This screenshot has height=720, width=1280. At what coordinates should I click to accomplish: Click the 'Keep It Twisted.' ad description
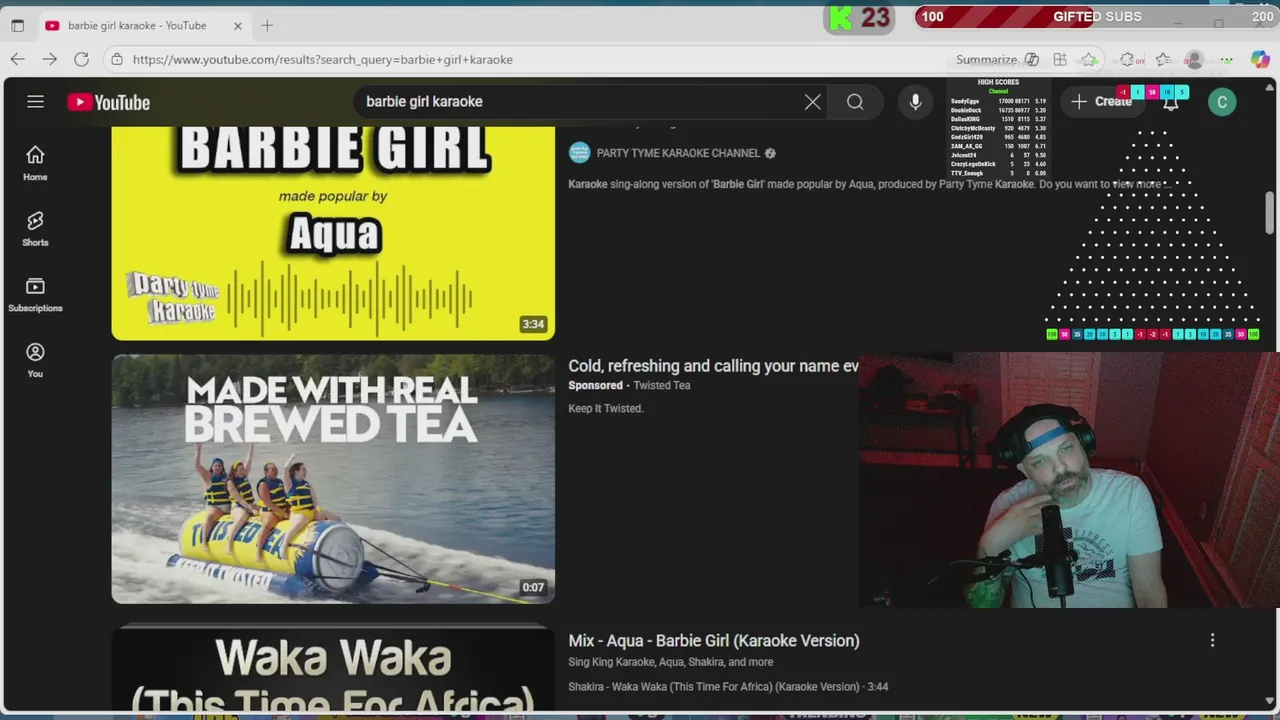(x=605, y=408)
